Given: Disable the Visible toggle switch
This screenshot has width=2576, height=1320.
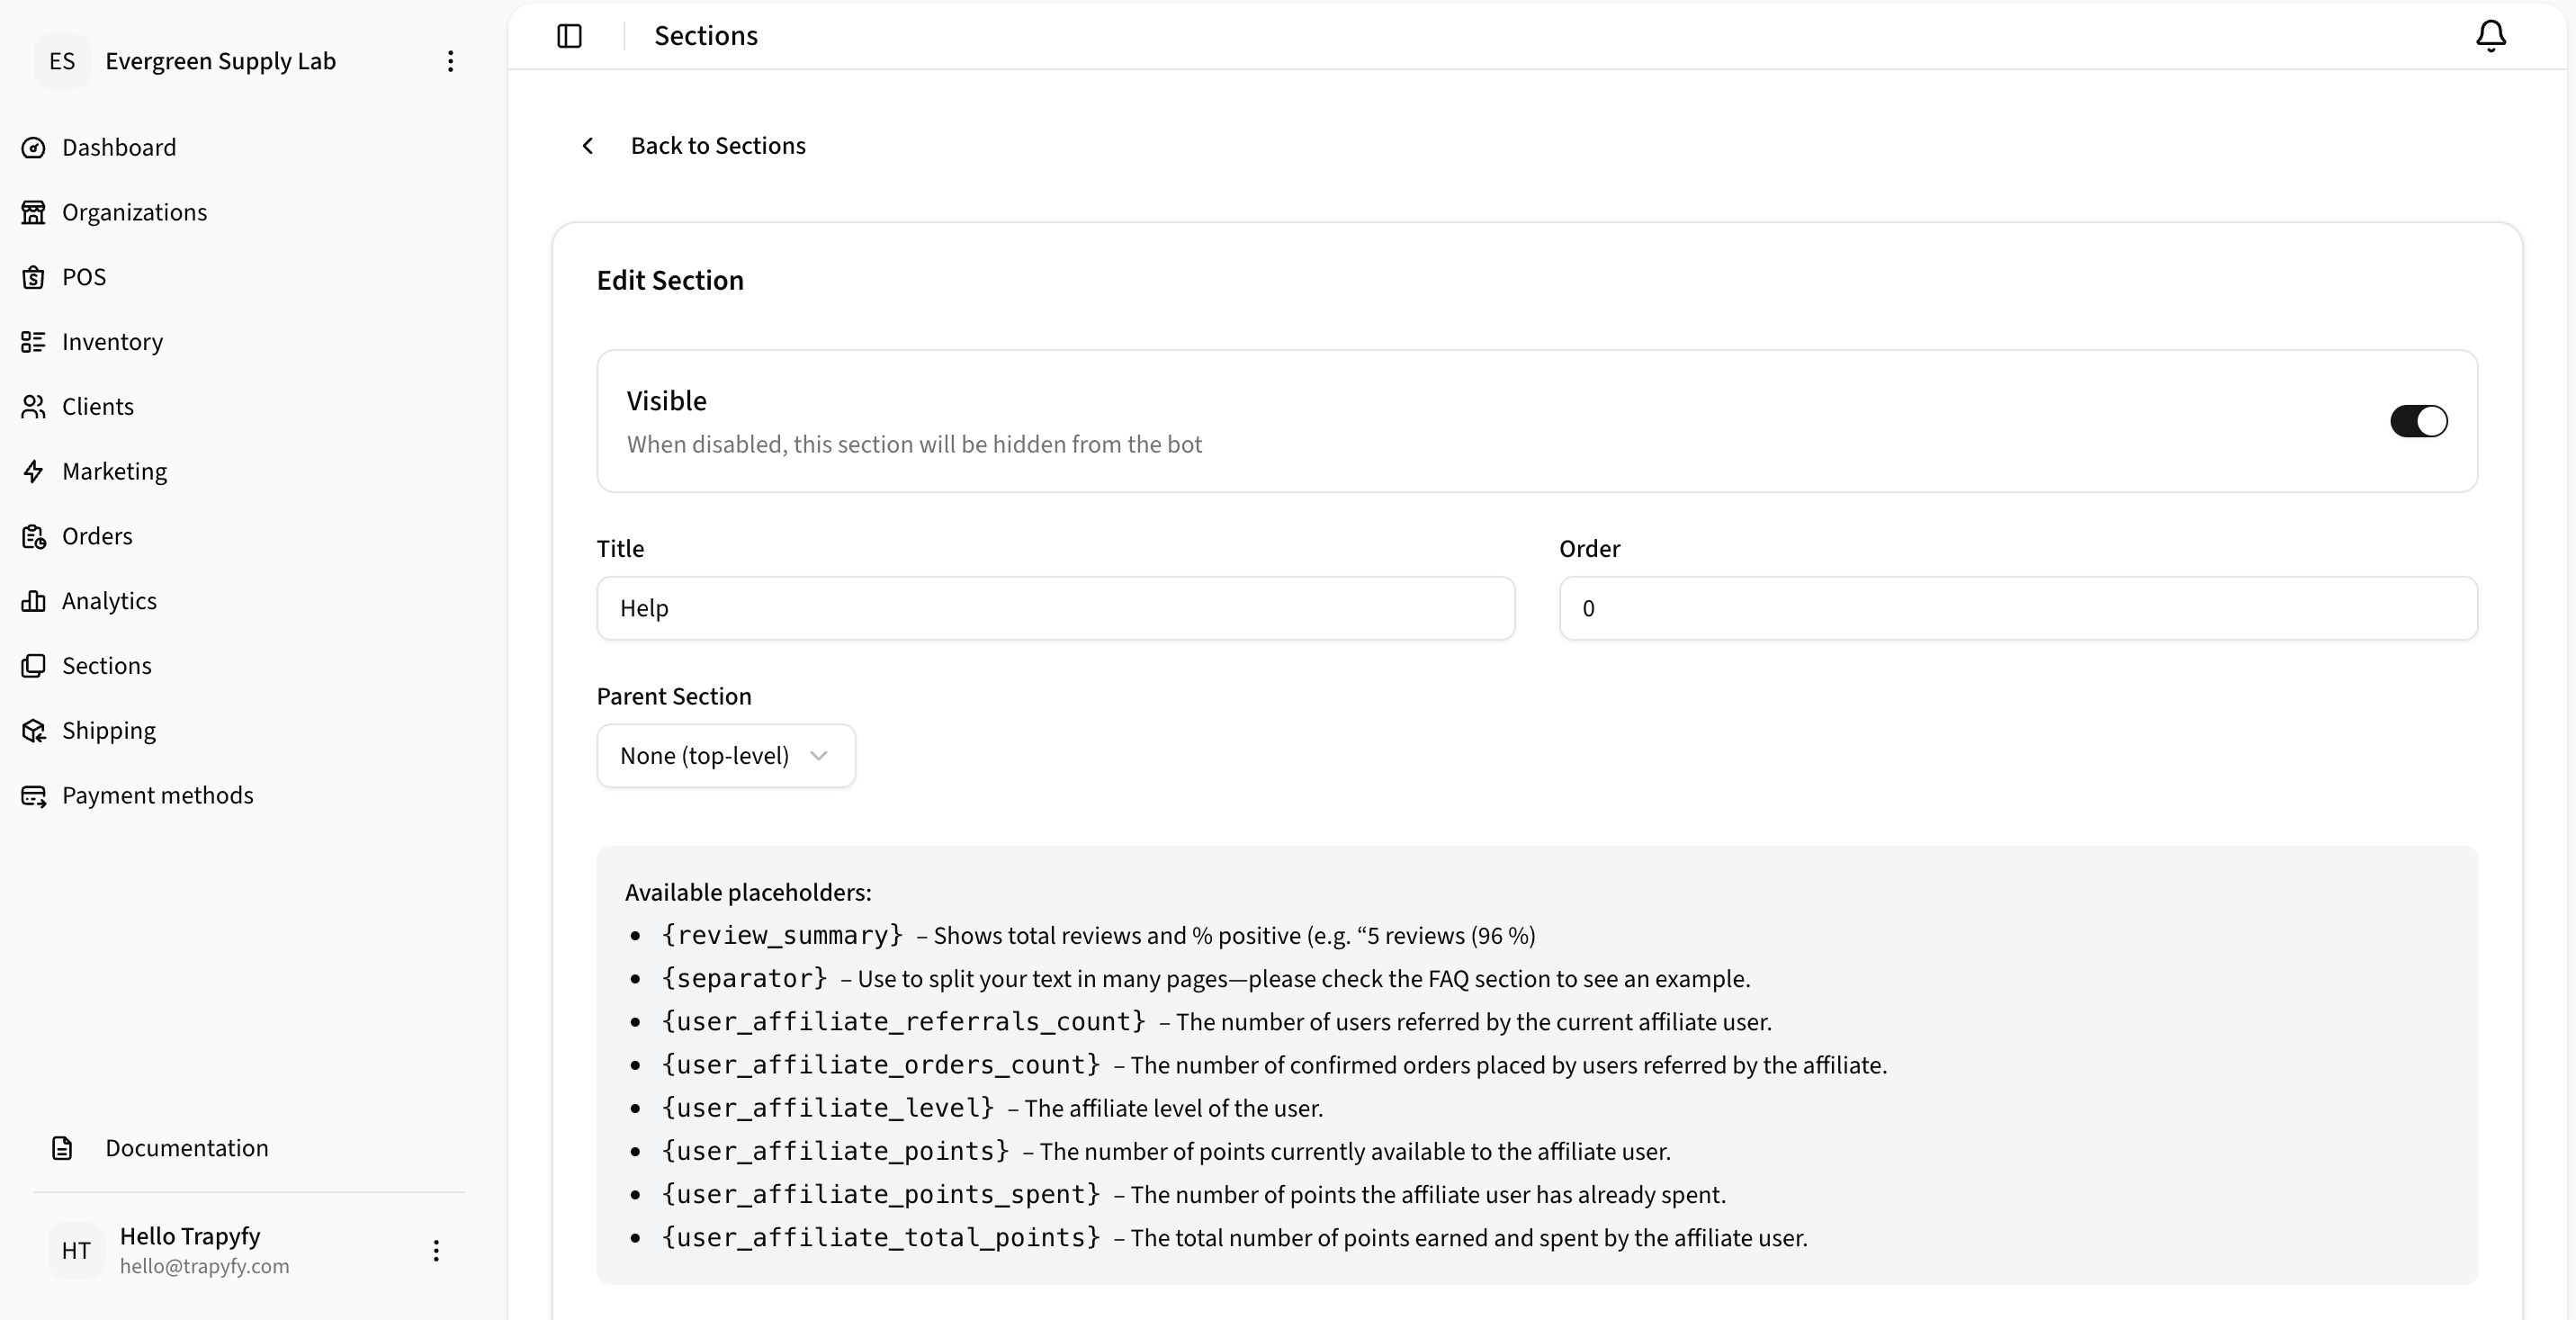Looking at the screenshot, I should tap(2419, 421).
